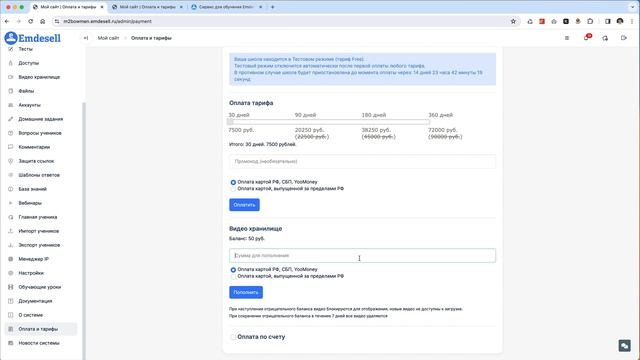Select the 180 дней tariff period

click(373, 115)
